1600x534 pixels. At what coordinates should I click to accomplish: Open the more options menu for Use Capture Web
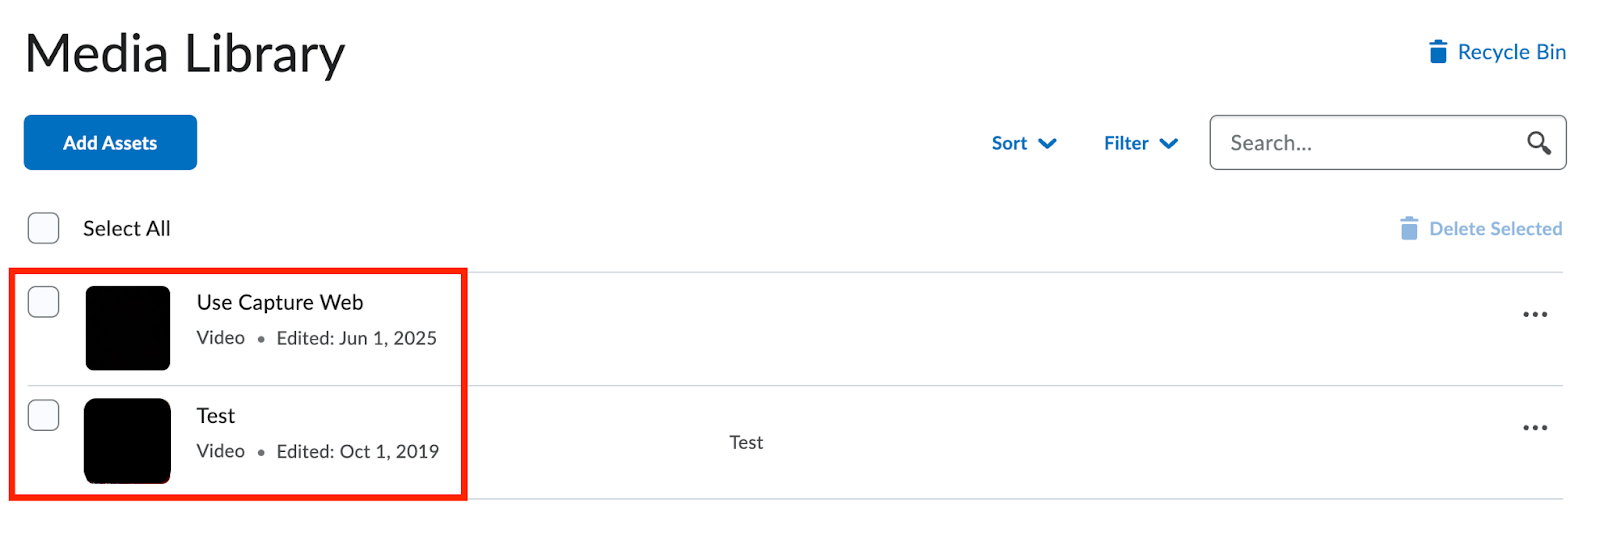pyautogui.click(x=1535, y=314)
